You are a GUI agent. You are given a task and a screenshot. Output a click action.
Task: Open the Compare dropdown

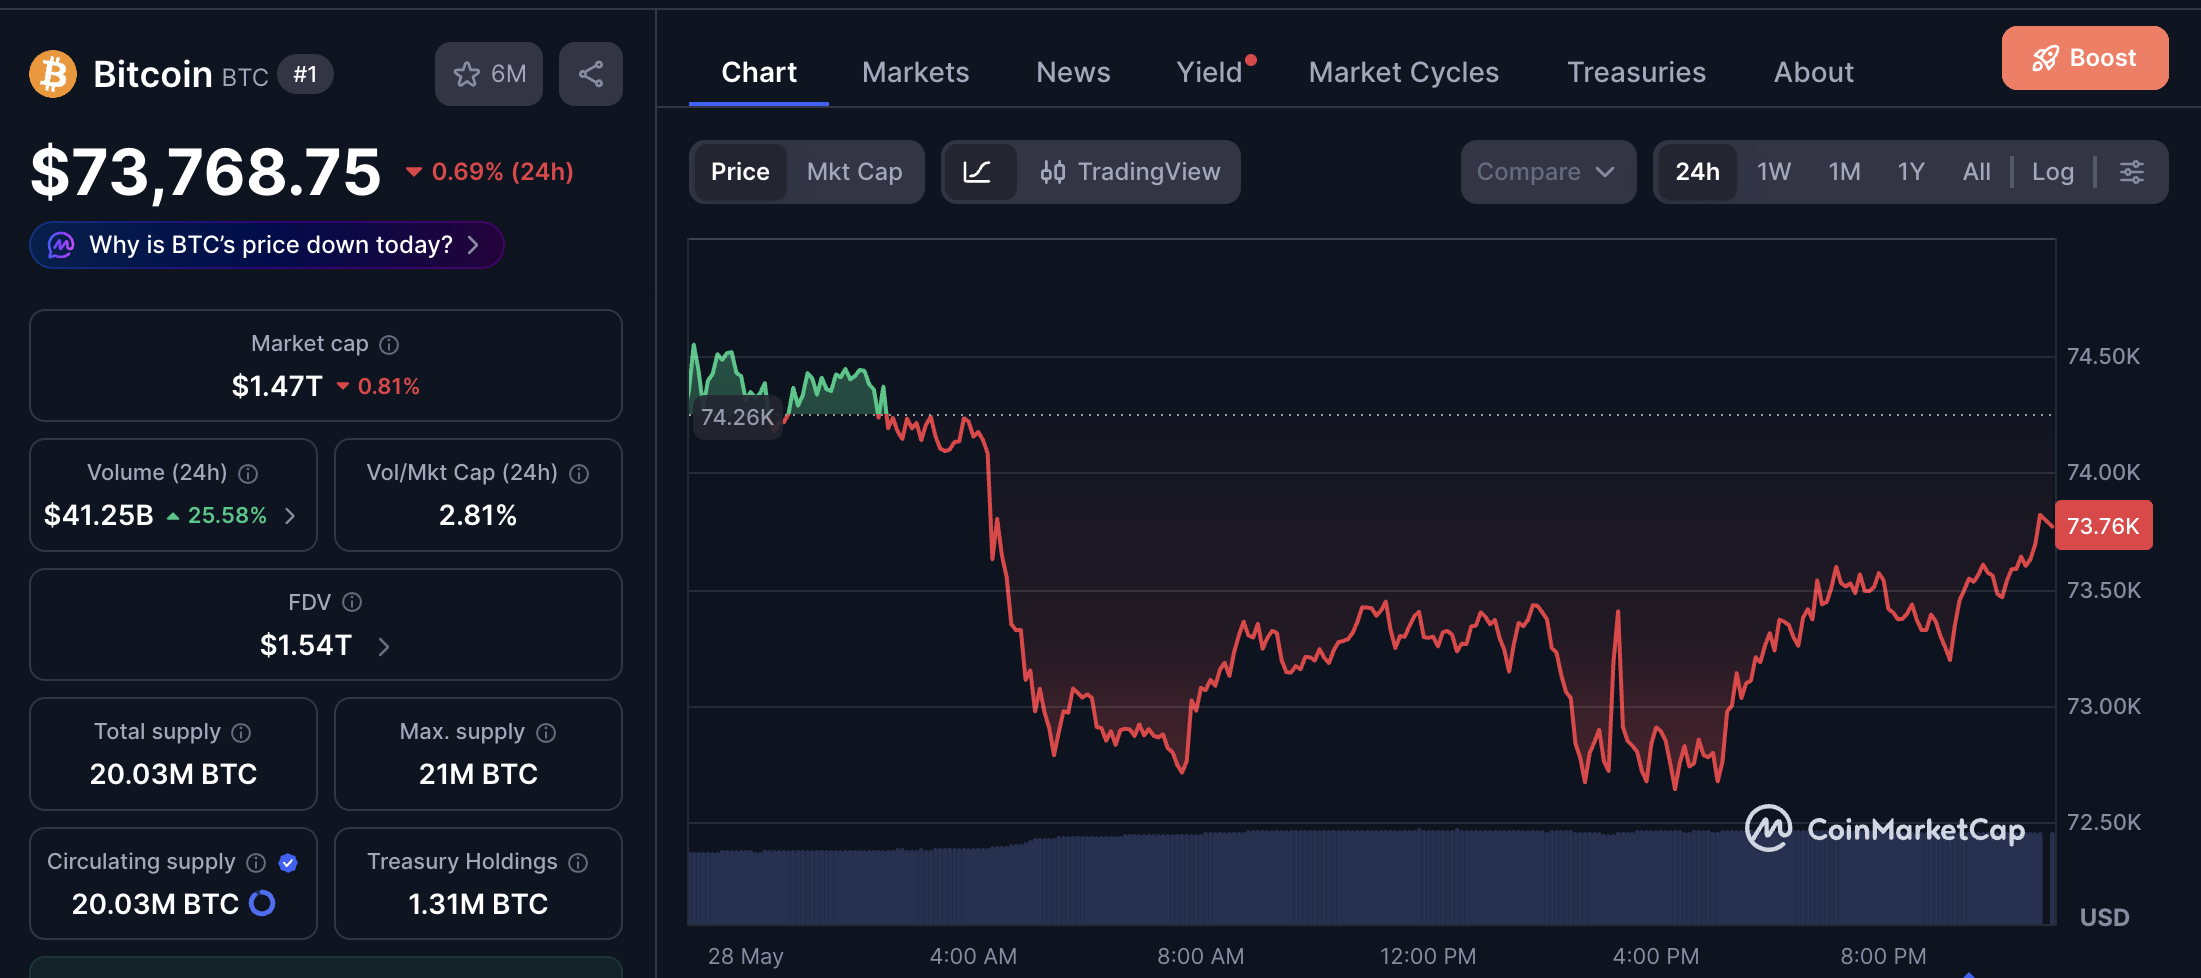pyautogui.click(x=1548, y=172)
